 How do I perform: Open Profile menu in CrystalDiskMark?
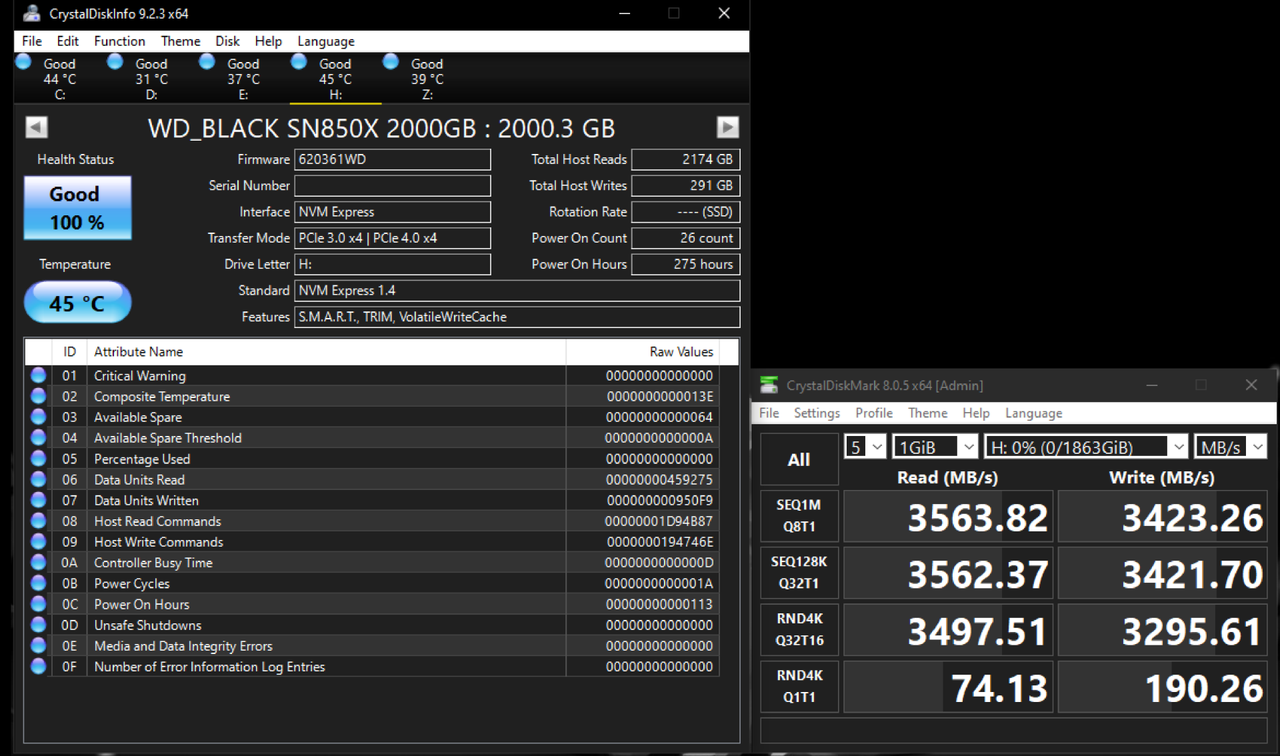[x=874, y=413]
